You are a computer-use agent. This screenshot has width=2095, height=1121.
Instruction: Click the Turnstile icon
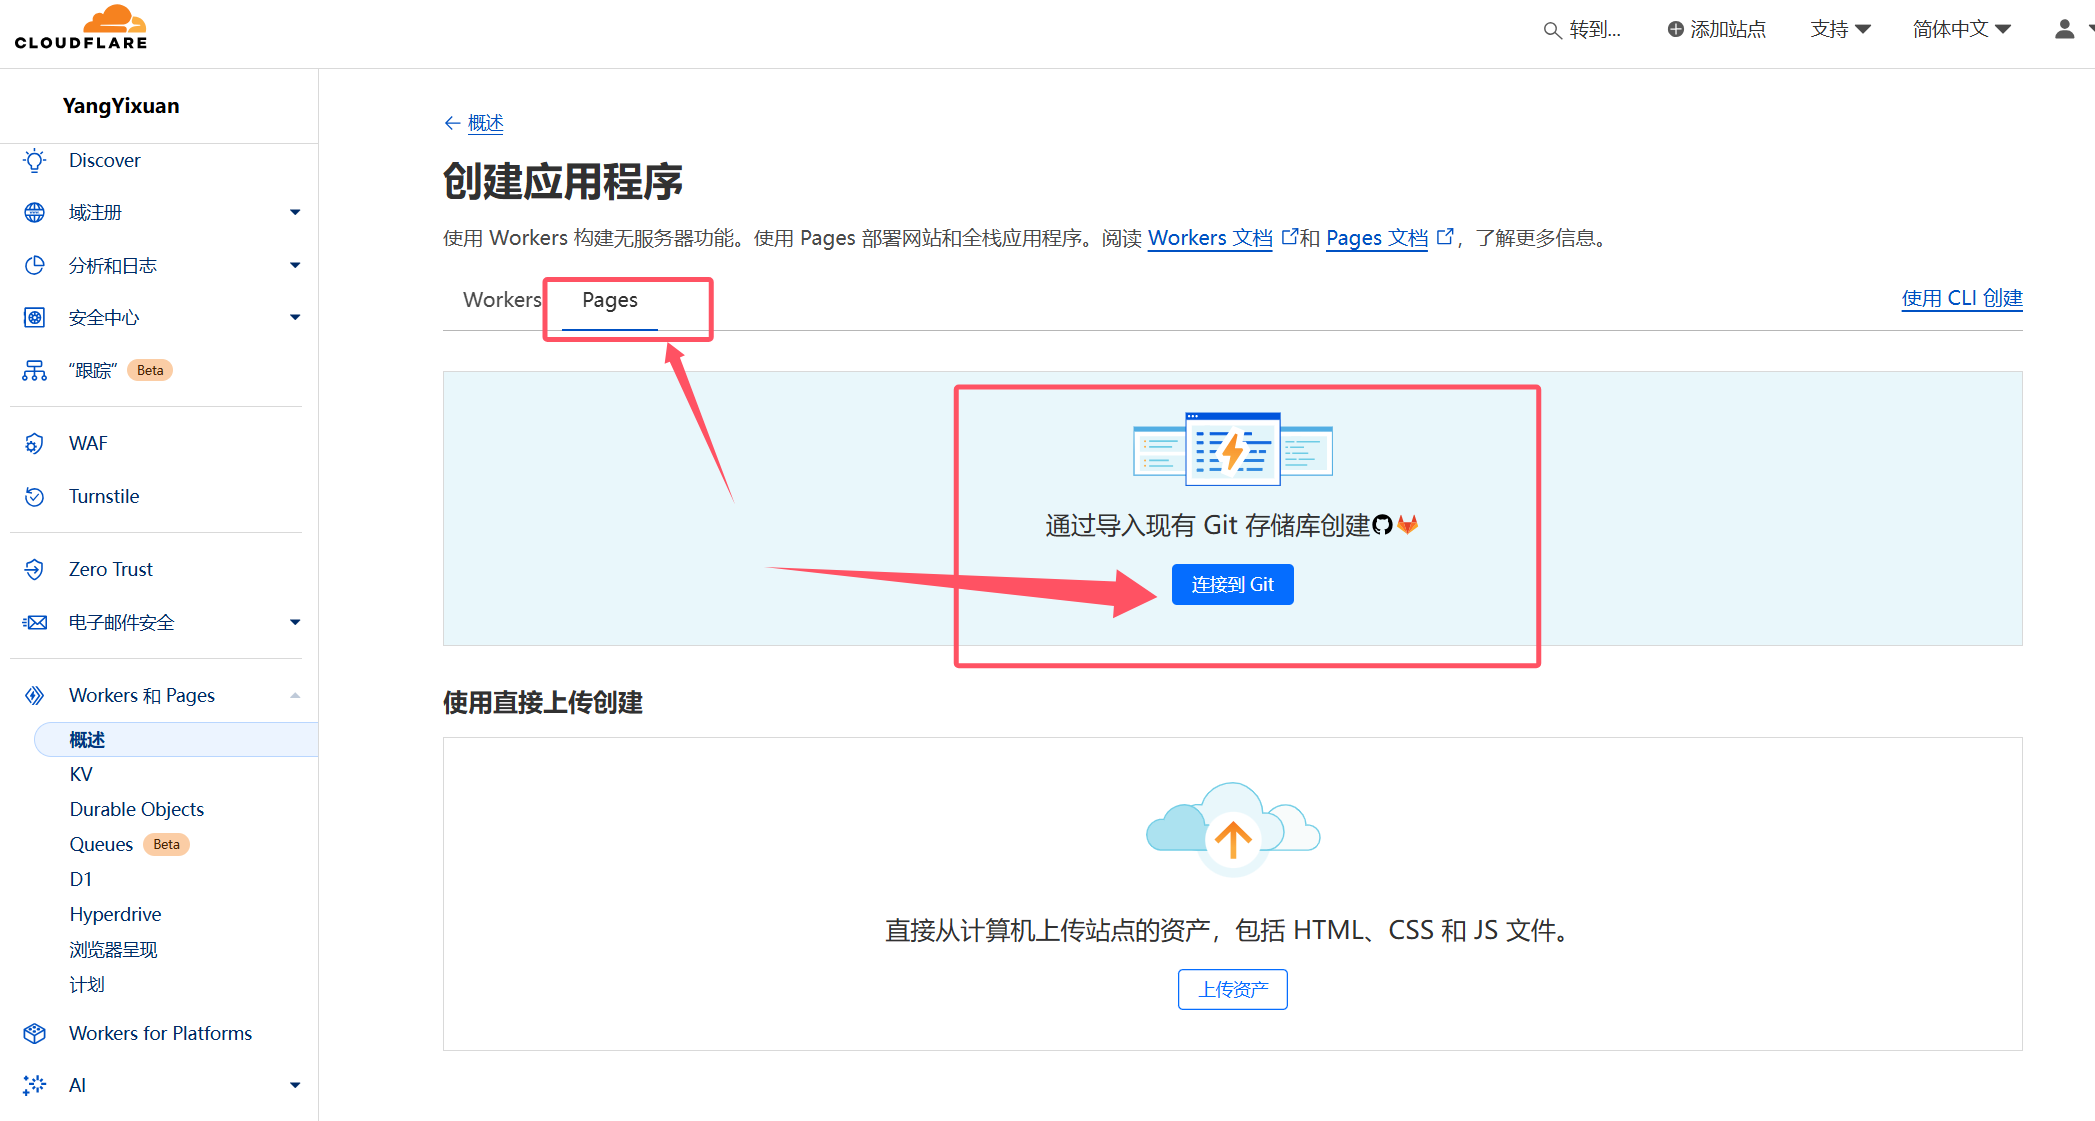35,496
